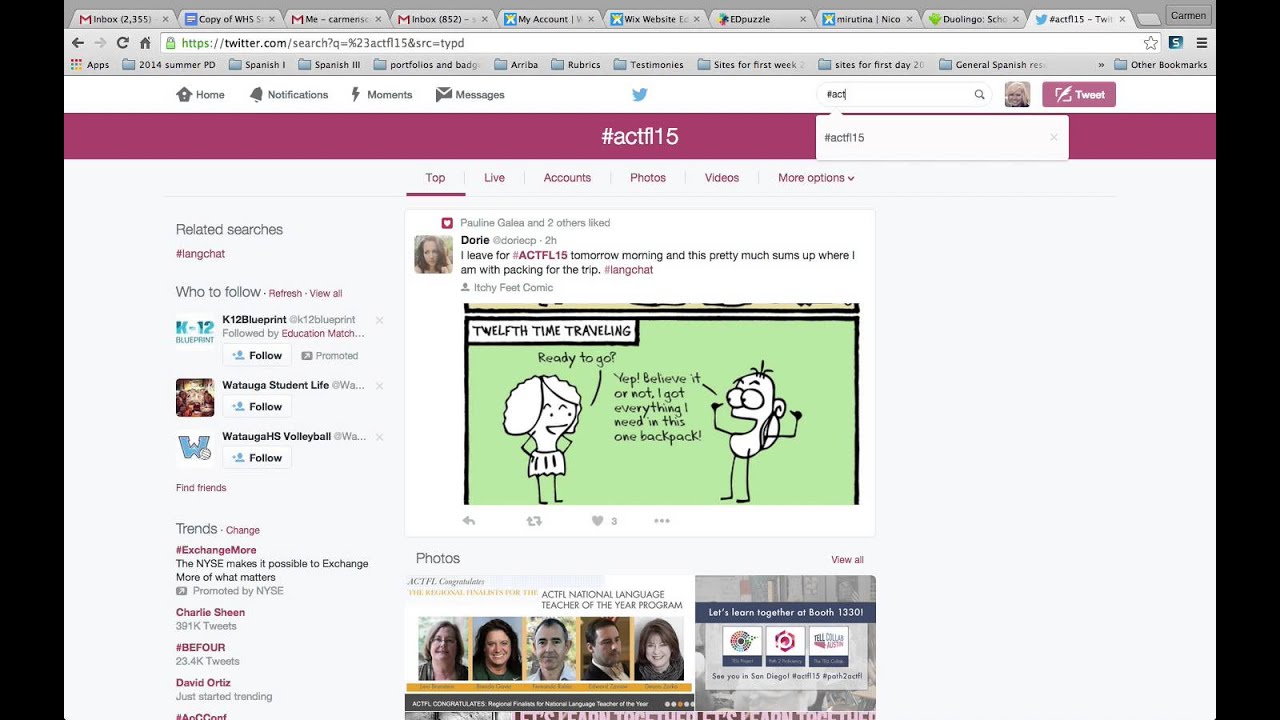Switch to the Live tab
Viewport: 1280px width, 720px height.
click(494, 178)
